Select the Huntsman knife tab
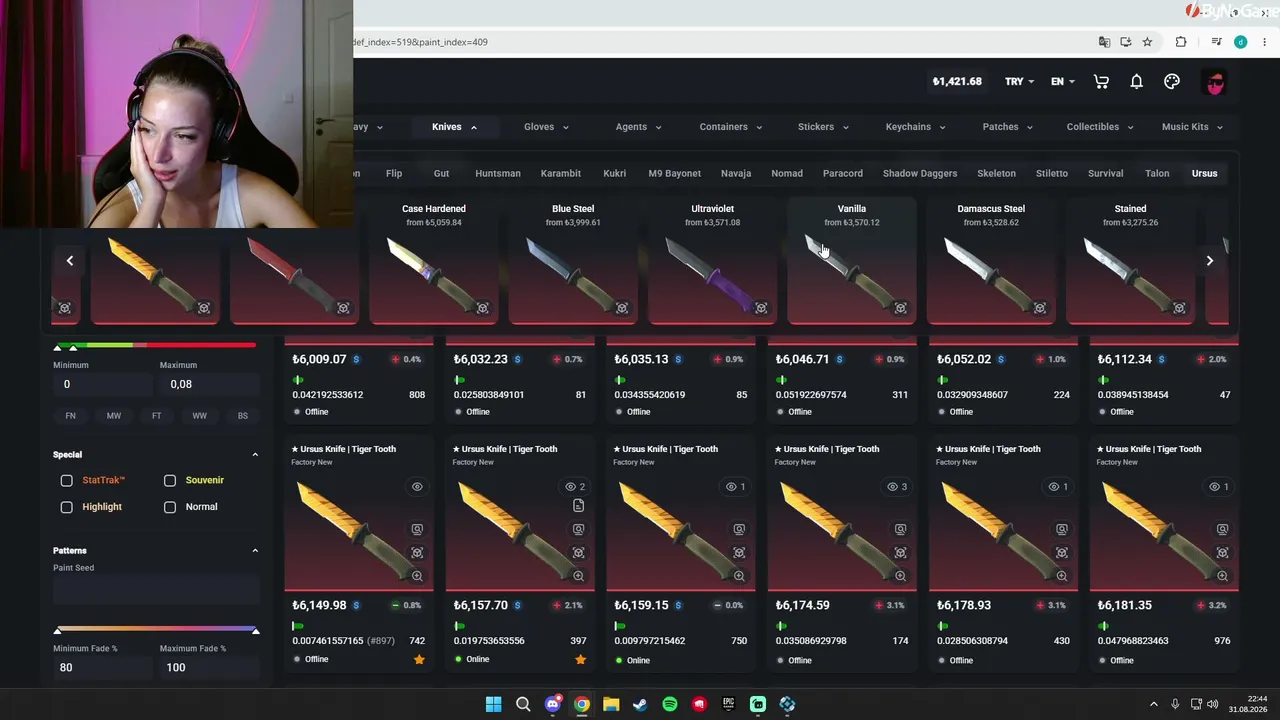Viewport: 1280px width, 720px height. [x=497, y=174]
